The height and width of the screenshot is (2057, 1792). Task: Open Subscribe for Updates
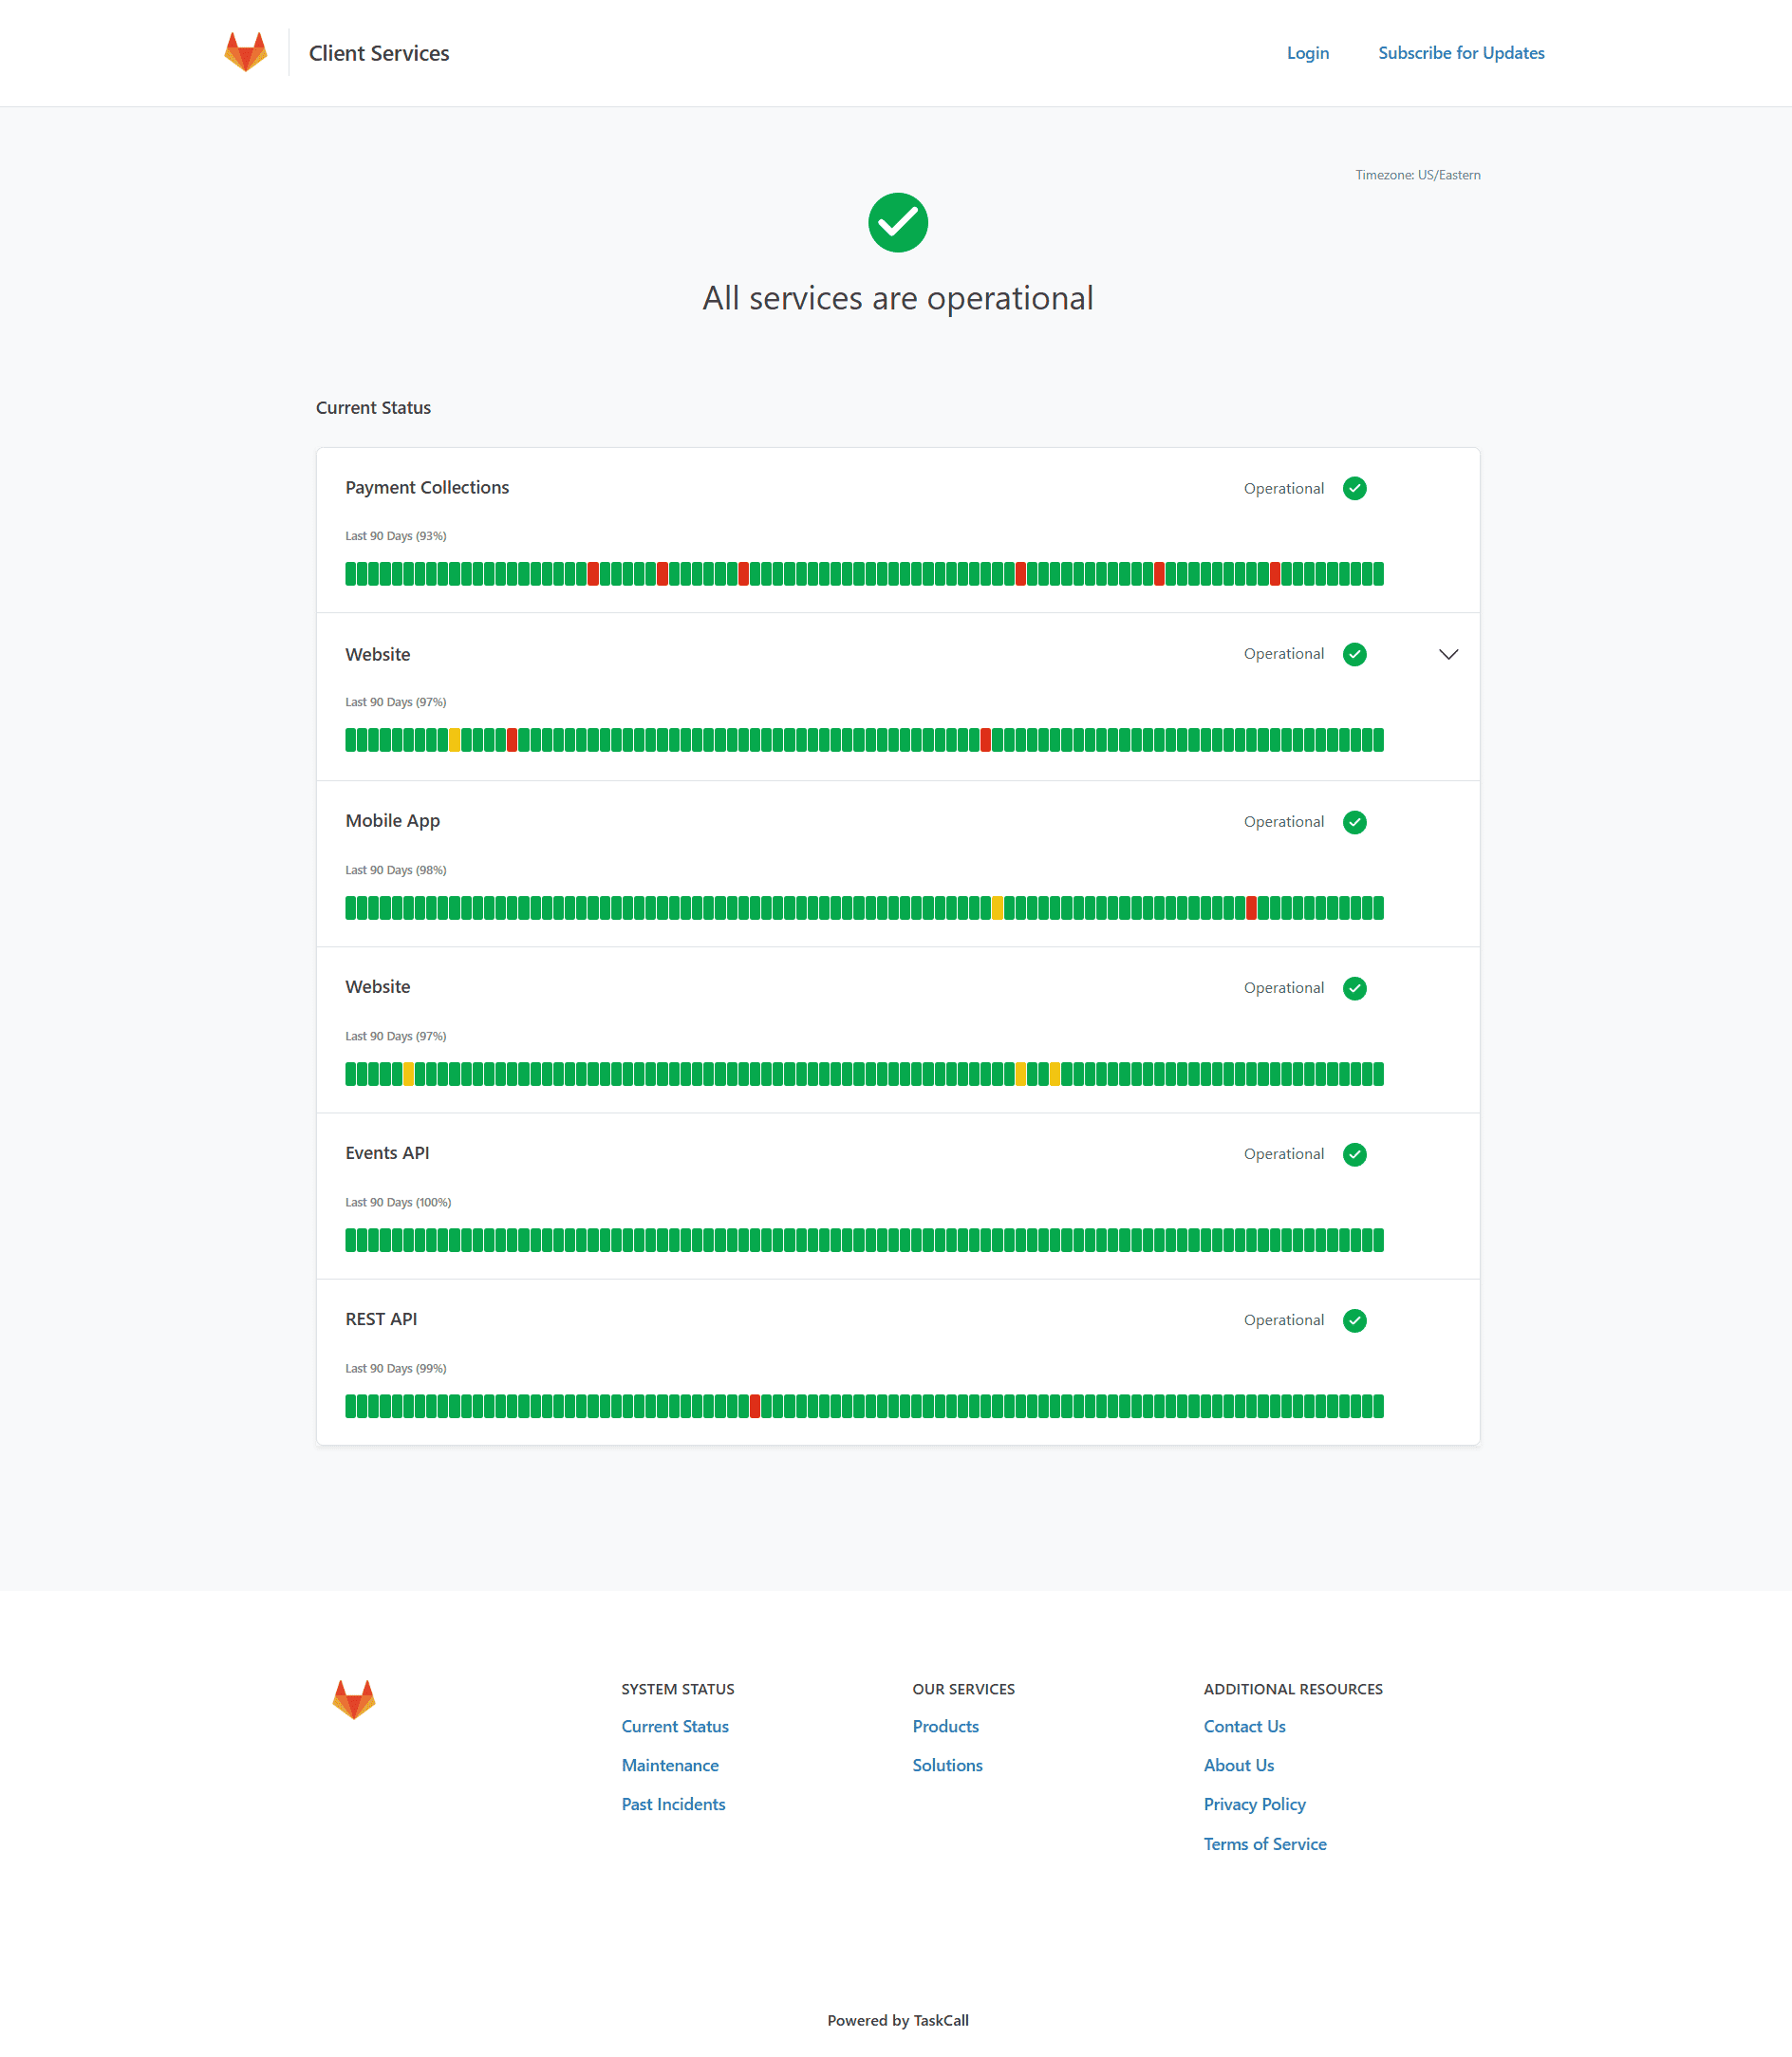click(1460, 53)
